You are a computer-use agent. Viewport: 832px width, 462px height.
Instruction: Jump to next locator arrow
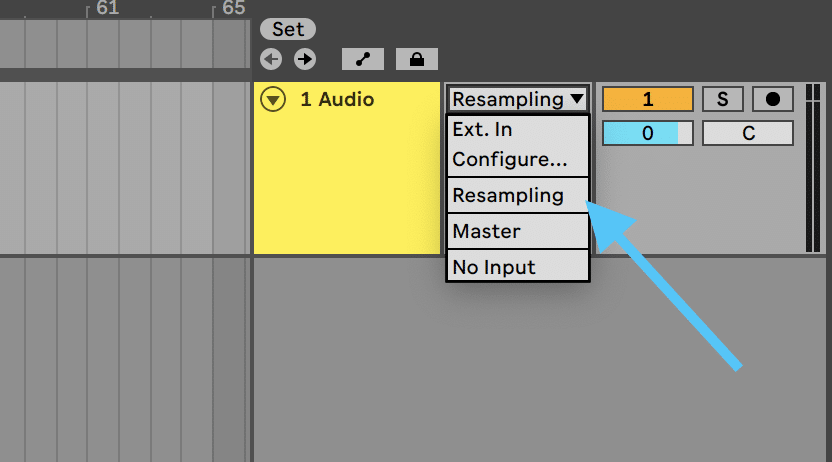[x=305, y=59]
